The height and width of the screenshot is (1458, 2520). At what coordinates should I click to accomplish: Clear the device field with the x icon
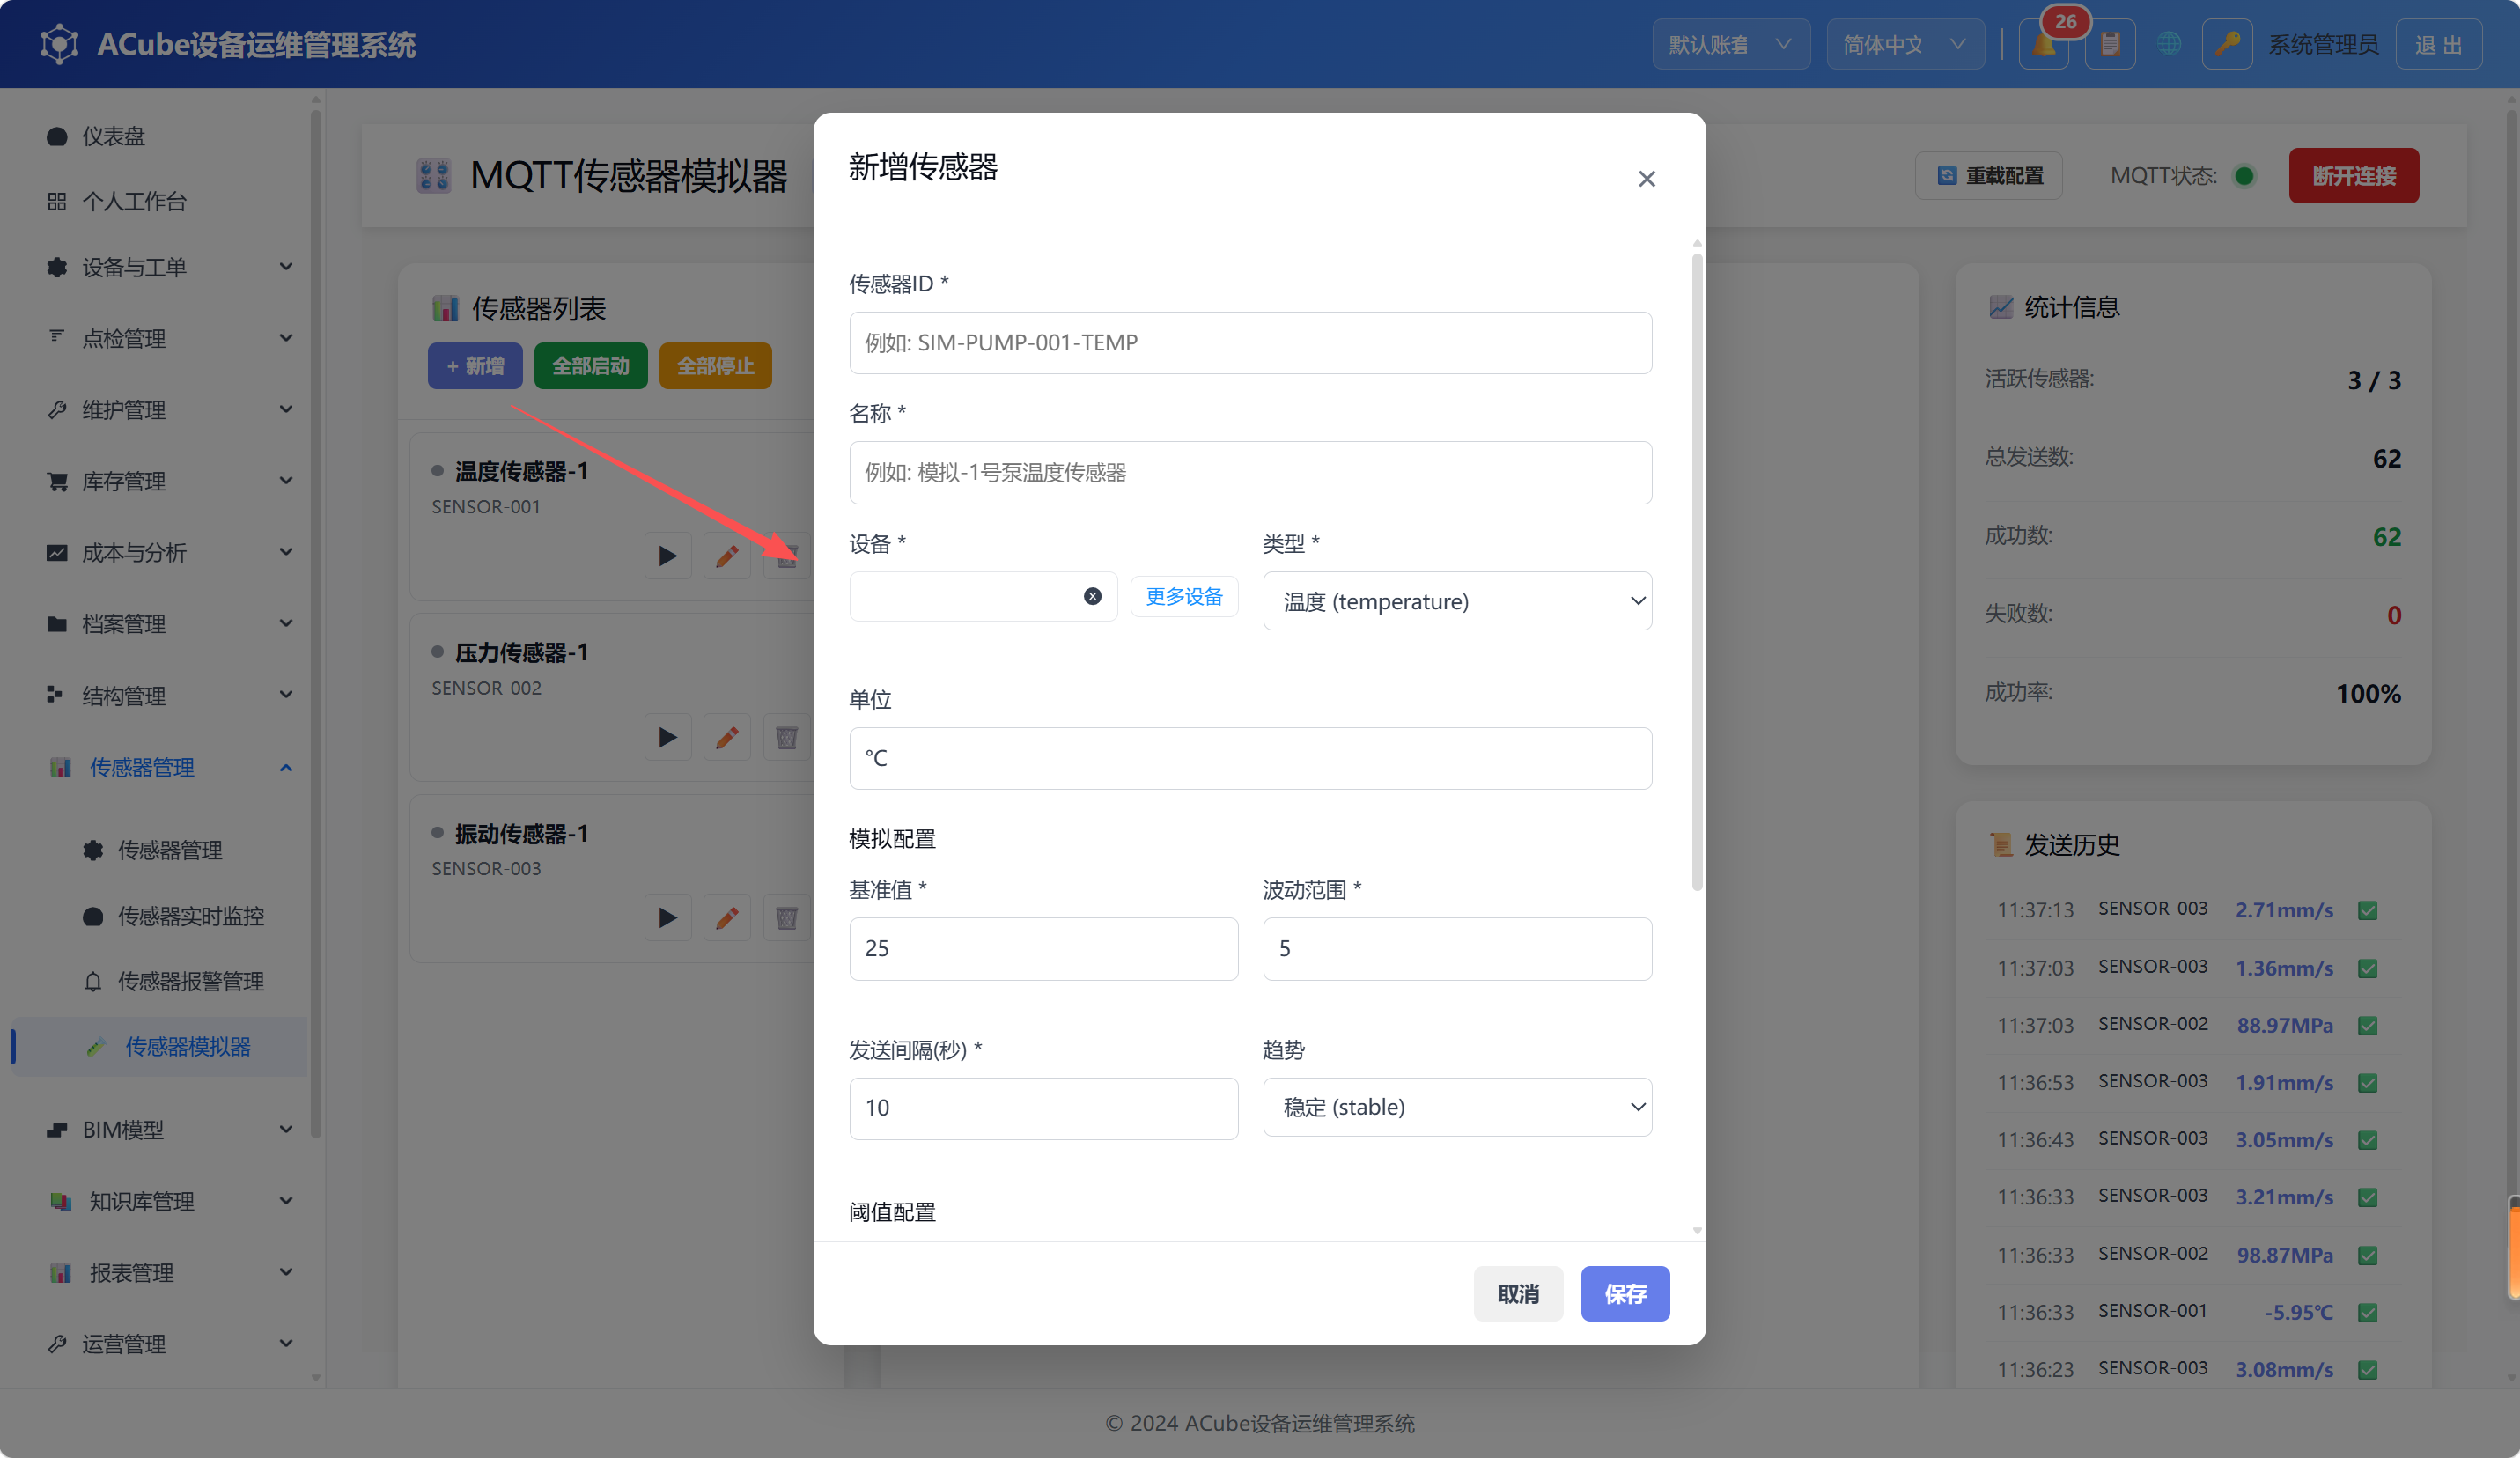pos(1092,596)
